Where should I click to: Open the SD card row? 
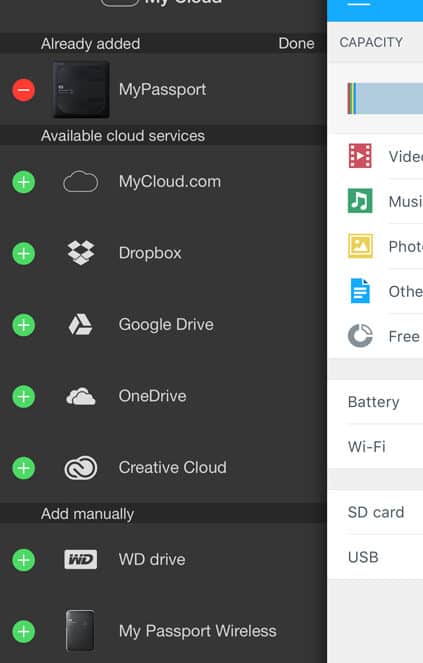point(375,512)
